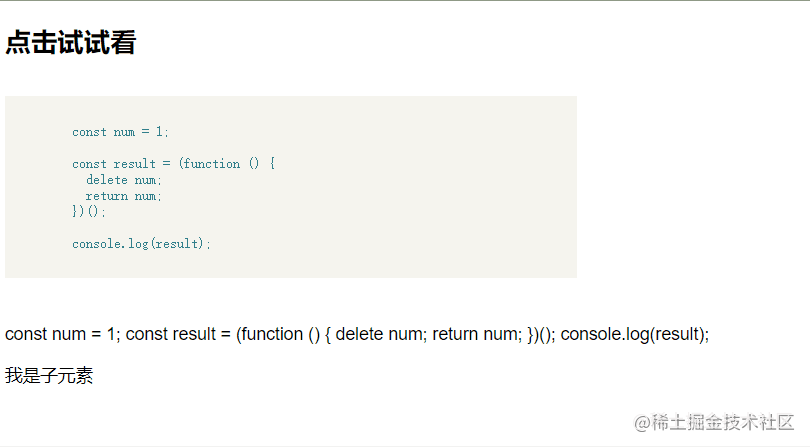810x447 pixels.
Task: Click the '(function ()' in the paragraph text
Action: [x=278, y=334]
